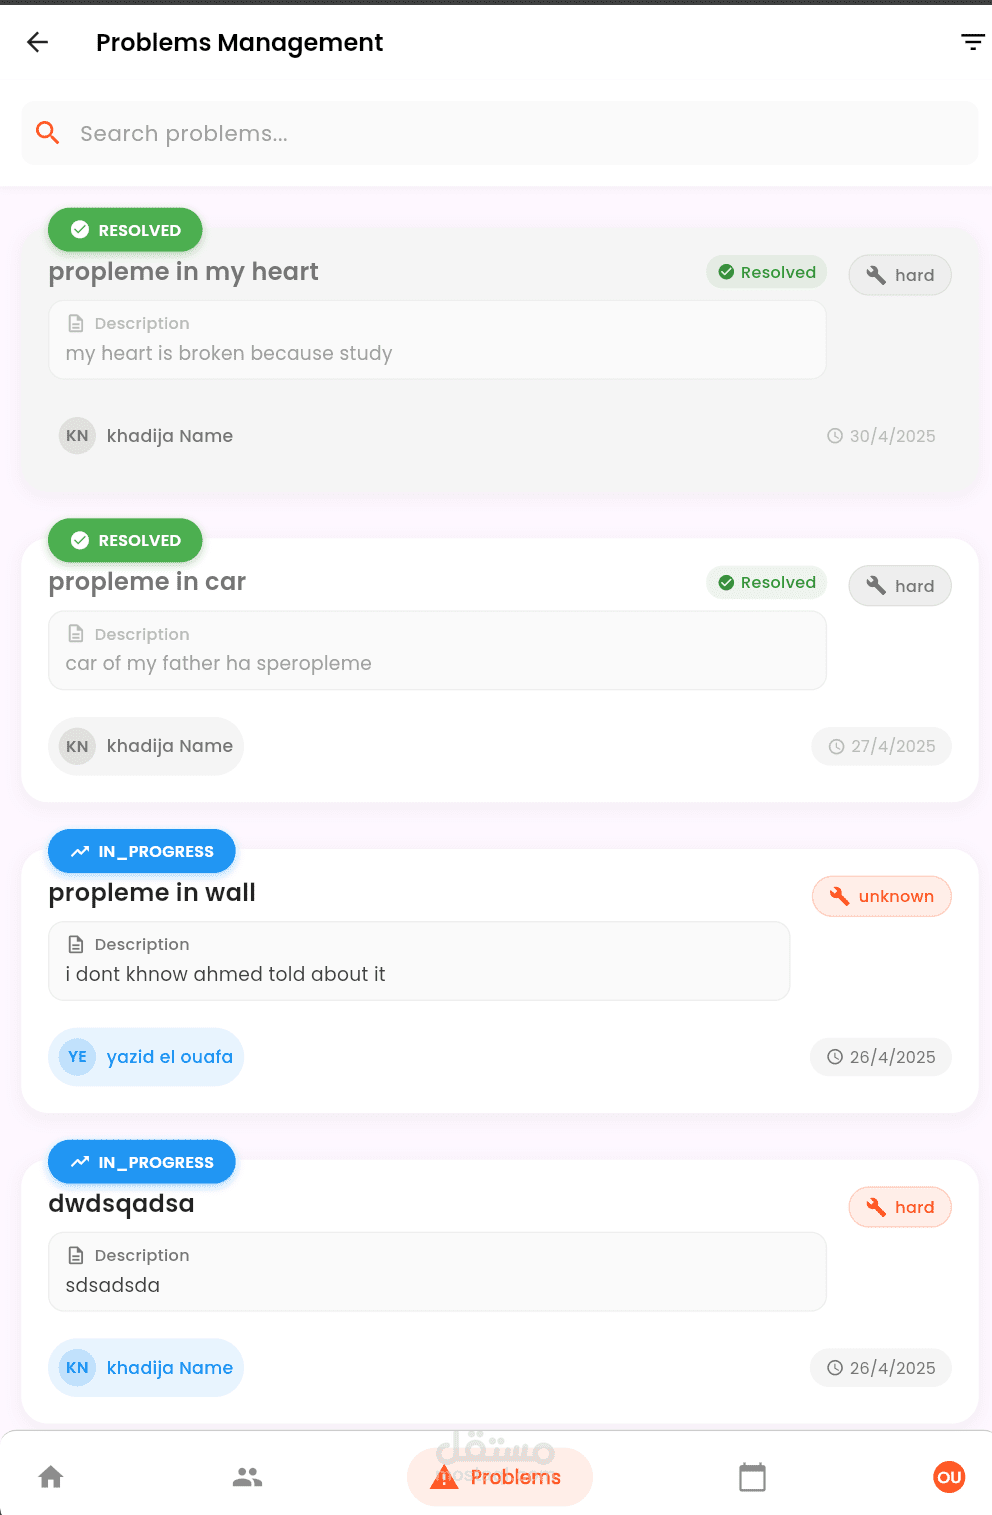992x1515 pixels.
Task: Click IN_PROGRESS badge on propleme in wall
Action: pos(142,851)
